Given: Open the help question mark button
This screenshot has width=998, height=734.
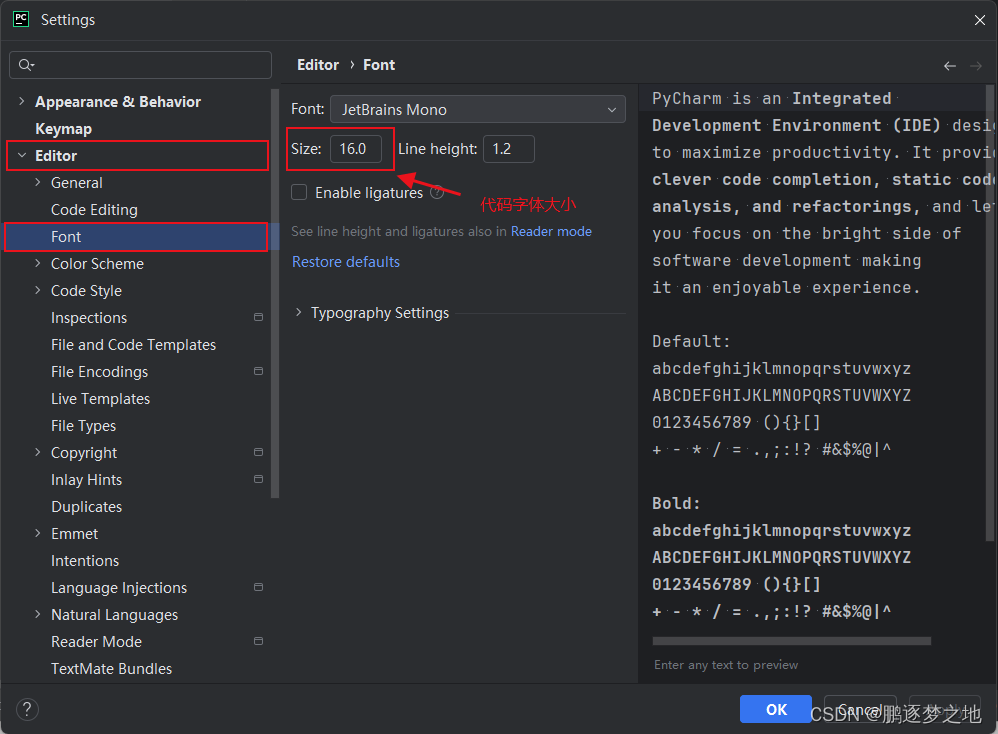Looking at the screenshot, I should coord(27,709).
